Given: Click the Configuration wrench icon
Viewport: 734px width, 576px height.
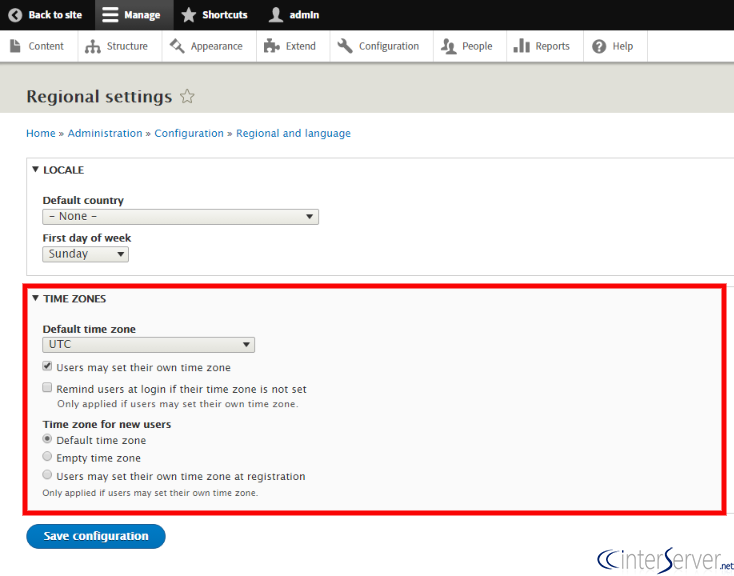Looking at the screenshot, I should 345,46.
